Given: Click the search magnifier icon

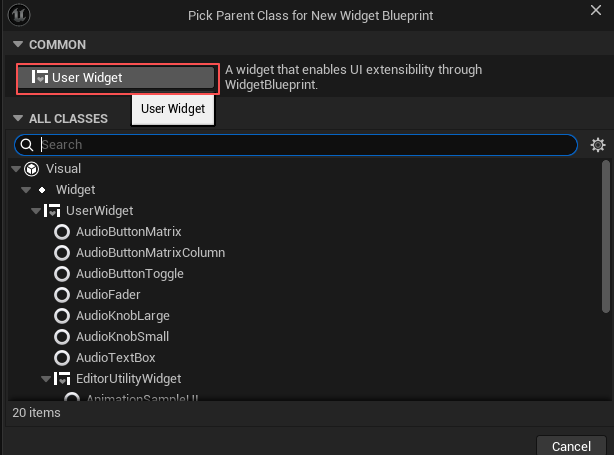Looking at the screenshot, I should (27, 145).
